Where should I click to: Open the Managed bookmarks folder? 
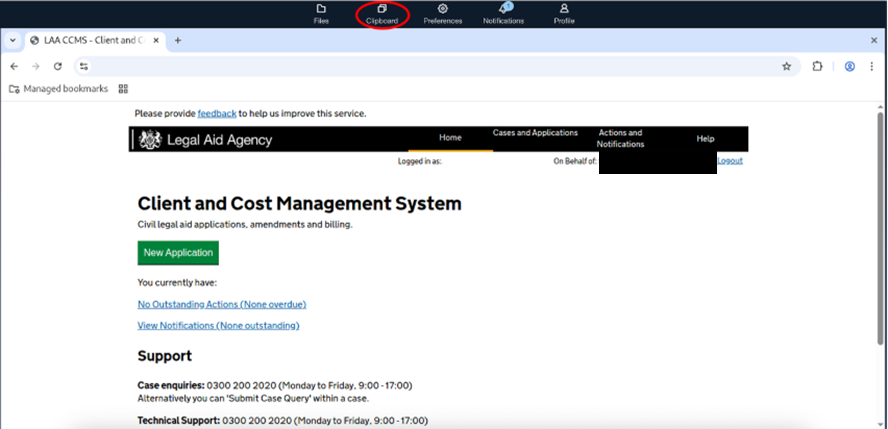pos(58,89)
